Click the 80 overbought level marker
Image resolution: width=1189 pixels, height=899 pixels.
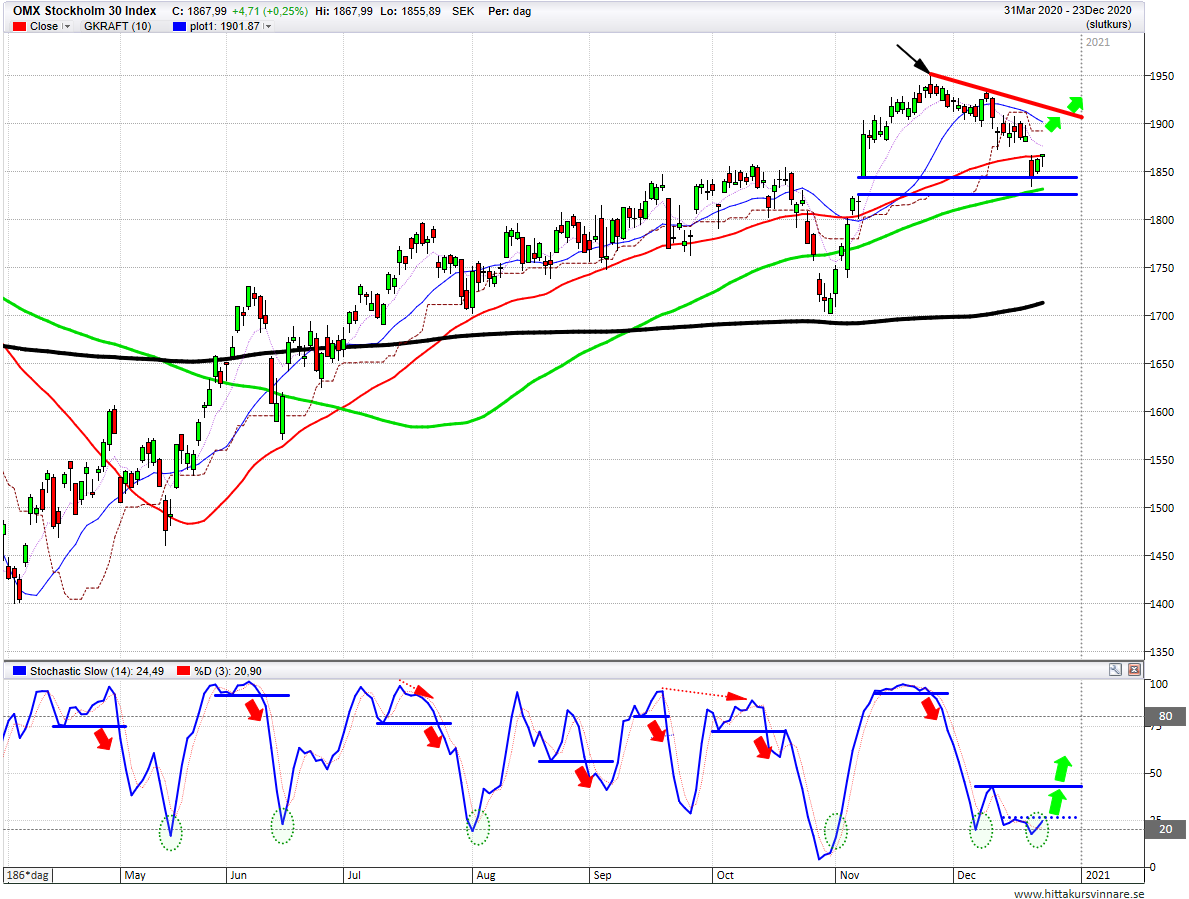pos(1165,716)
